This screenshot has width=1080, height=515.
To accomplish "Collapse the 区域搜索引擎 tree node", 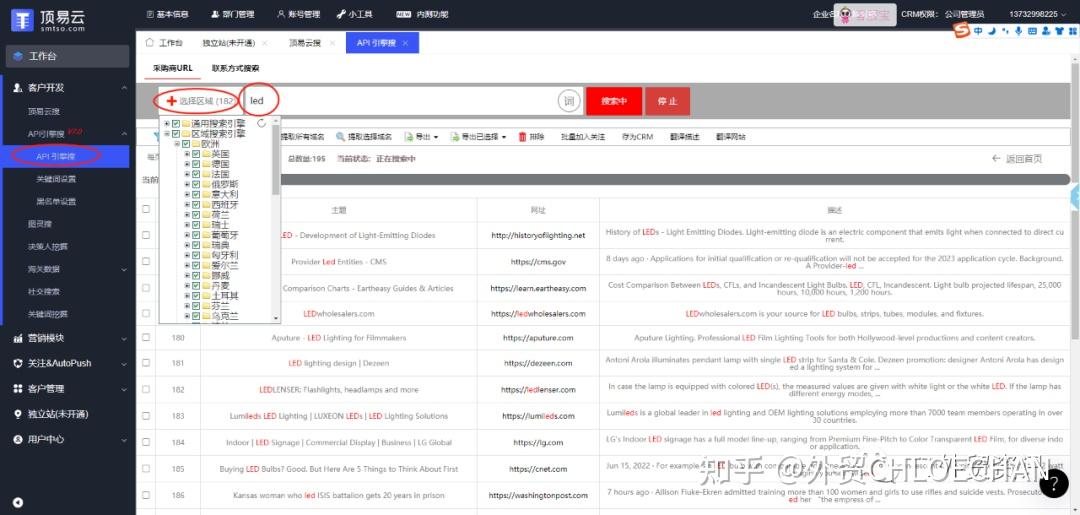I will tap(167, 134).
